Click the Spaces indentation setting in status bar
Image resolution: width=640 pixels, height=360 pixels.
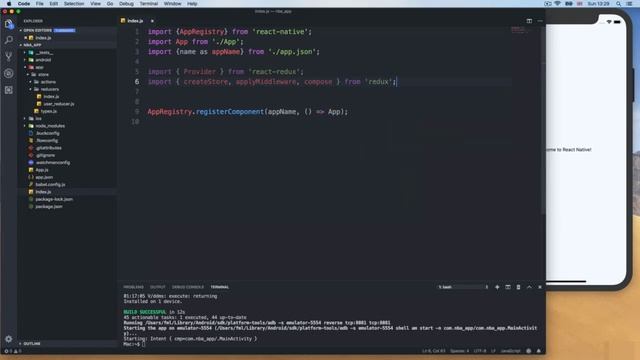point(460,351)
